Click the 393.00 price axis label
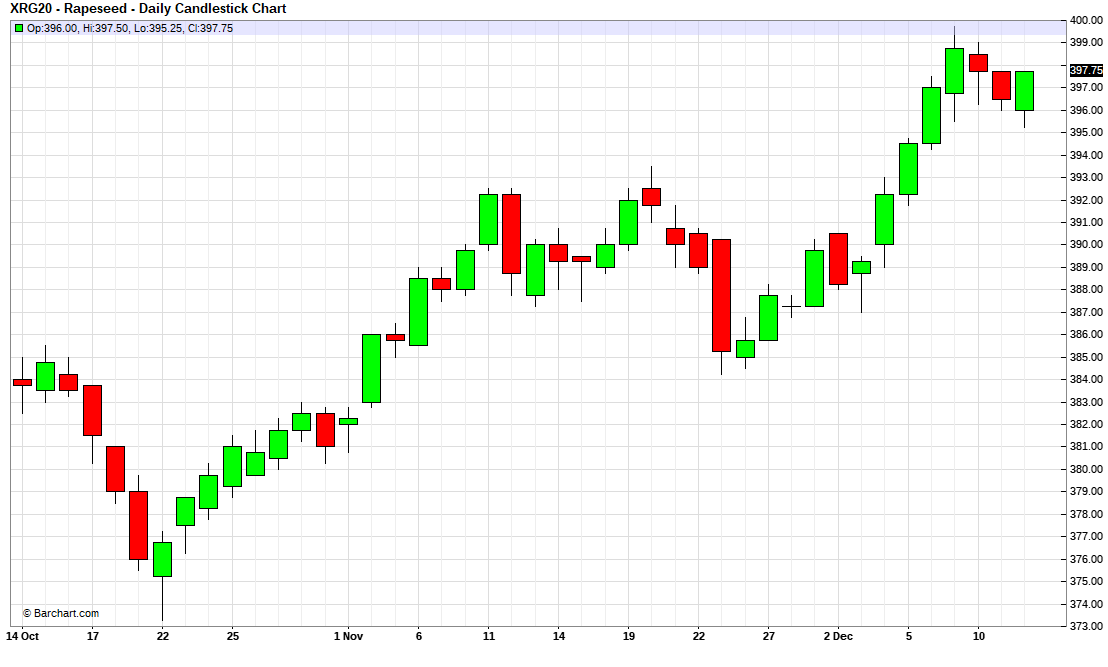This screenshot has height=667, width=1108. [1086, 177]
